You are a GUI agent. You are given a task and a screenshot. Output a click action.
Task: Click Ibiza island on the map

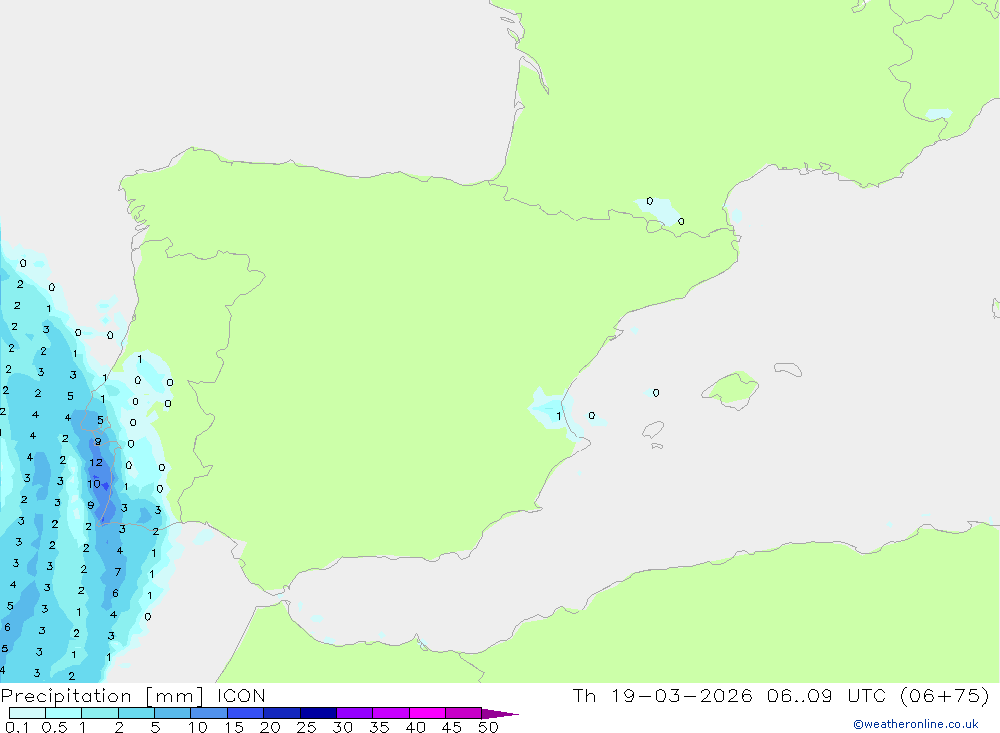pyautogui.click(x=653, y=429)
